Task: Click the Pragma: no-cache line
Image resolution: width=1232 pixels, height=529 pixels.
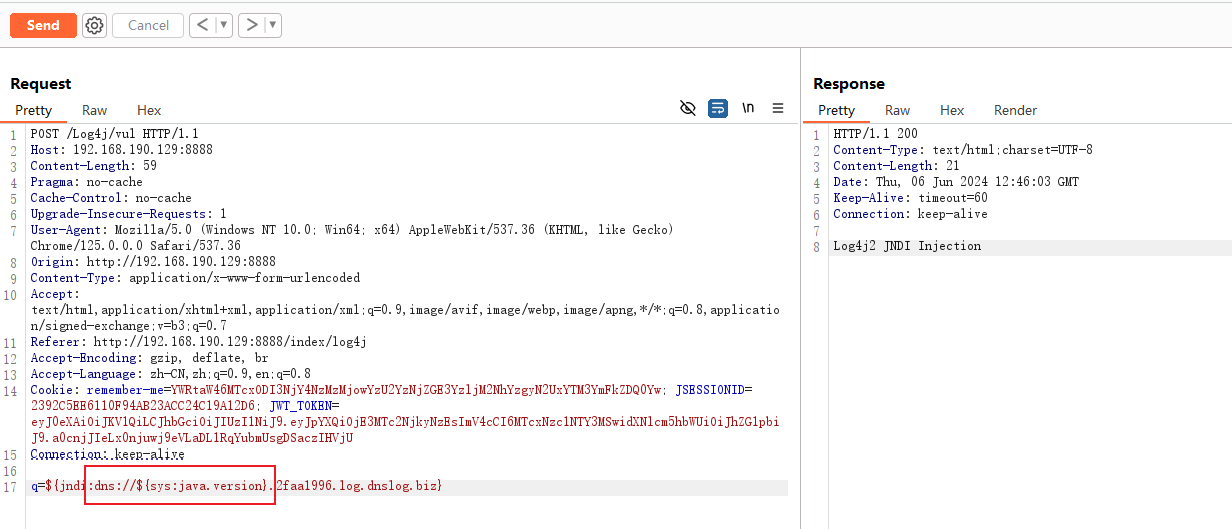Action: (x=86, y=182)
